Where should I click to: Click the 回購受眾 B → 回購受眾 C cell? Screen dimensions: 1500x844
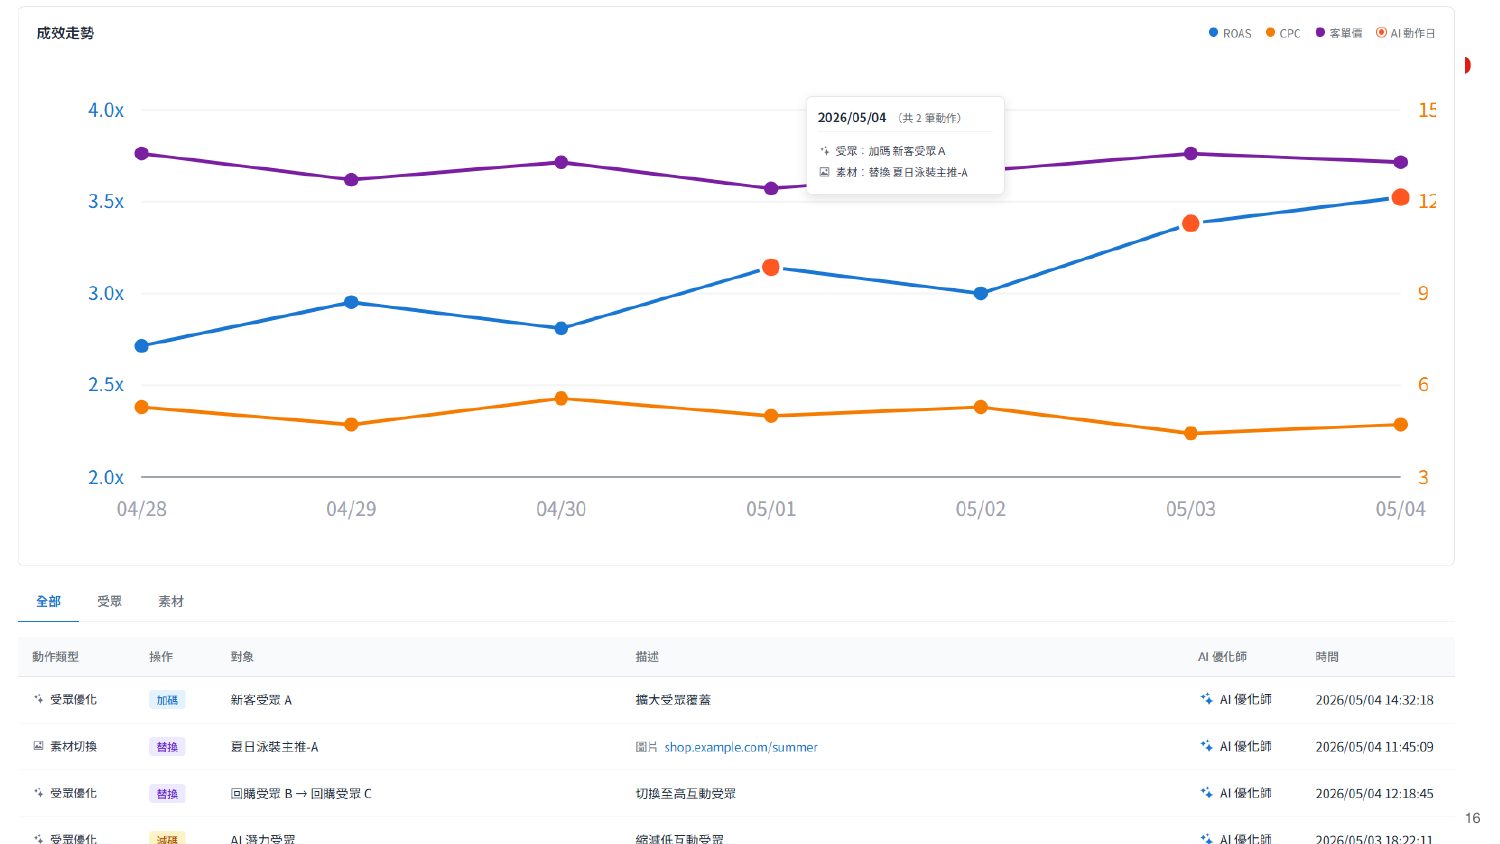(301, 794)
